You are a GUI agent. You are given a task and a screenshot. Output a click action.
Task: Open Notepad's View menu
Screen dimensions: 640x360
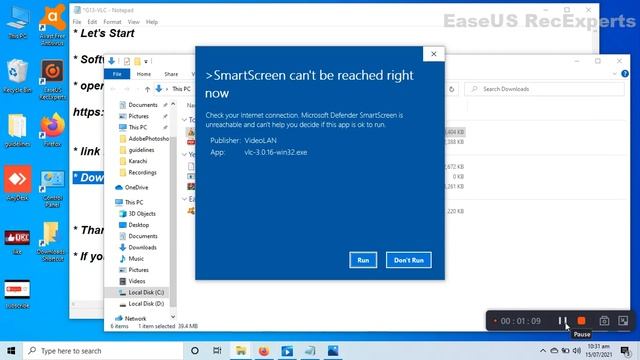[x=133, y=22]
